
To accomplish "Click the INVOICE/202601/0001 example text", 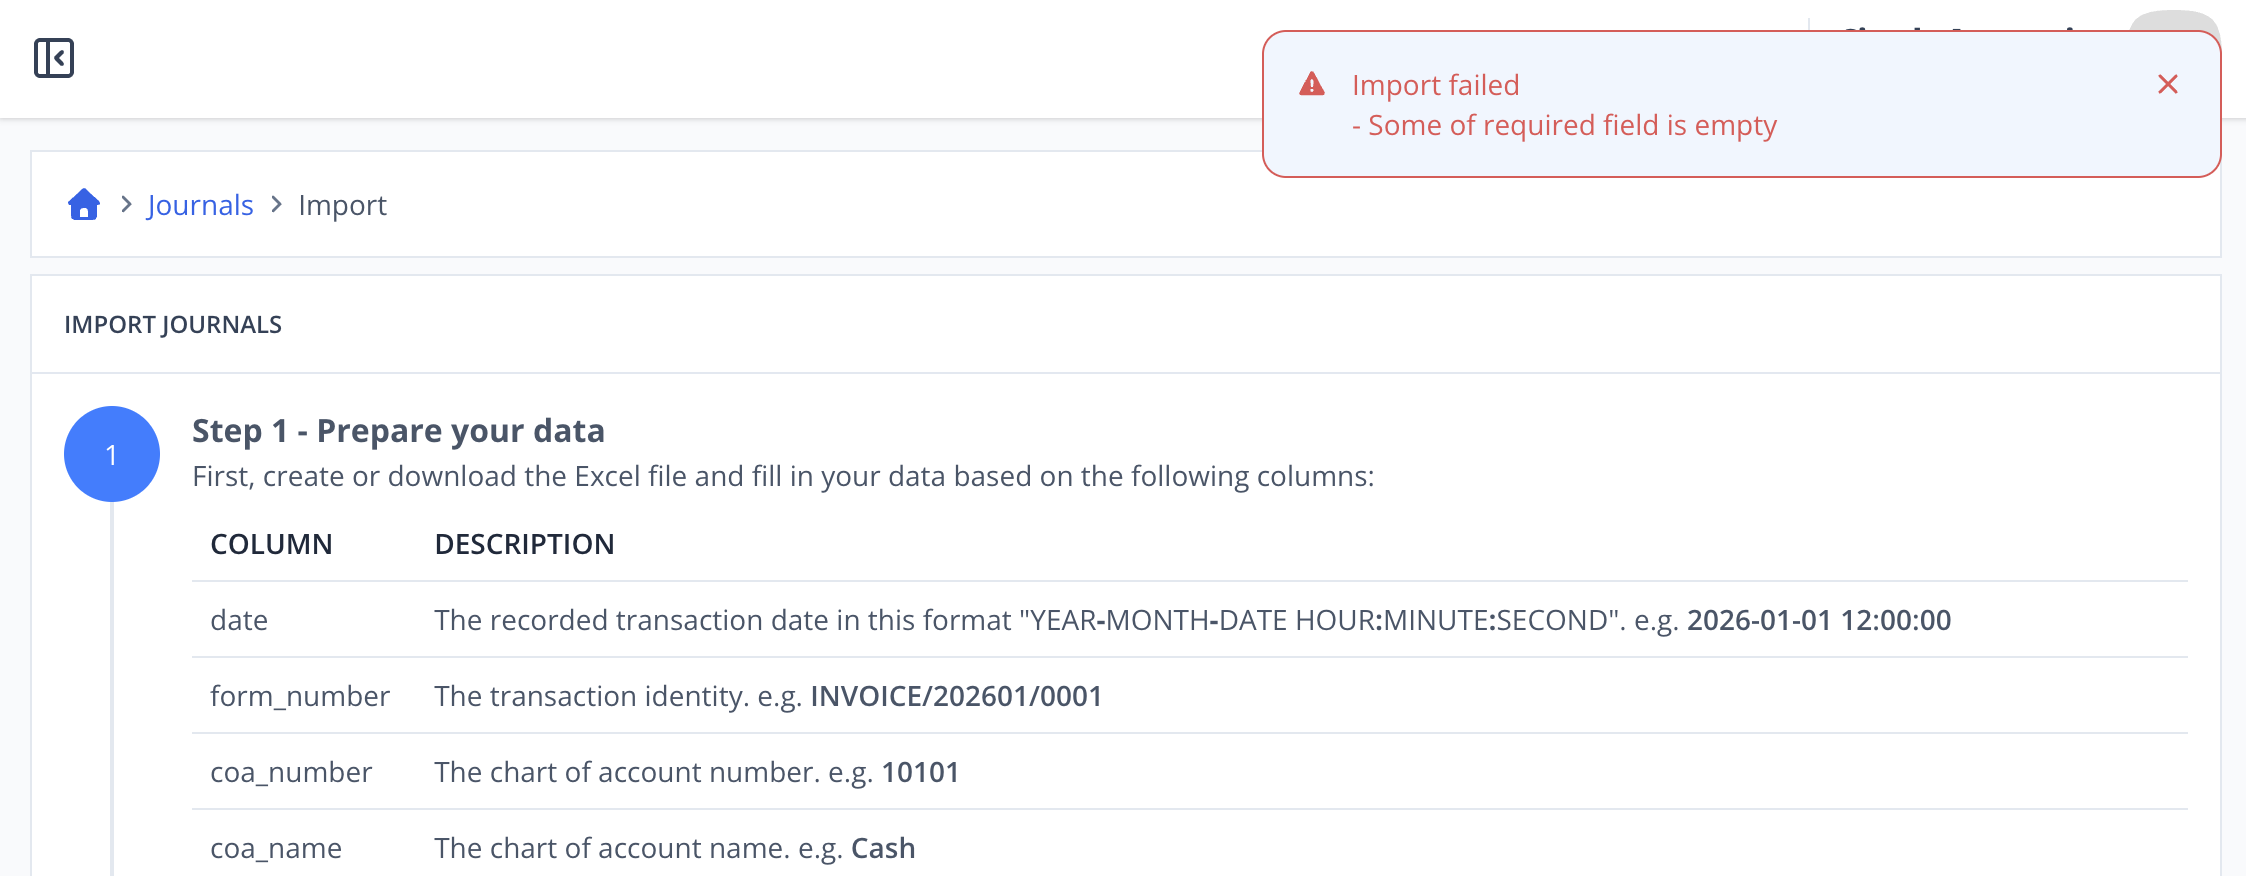I will (x=956, y=696).
